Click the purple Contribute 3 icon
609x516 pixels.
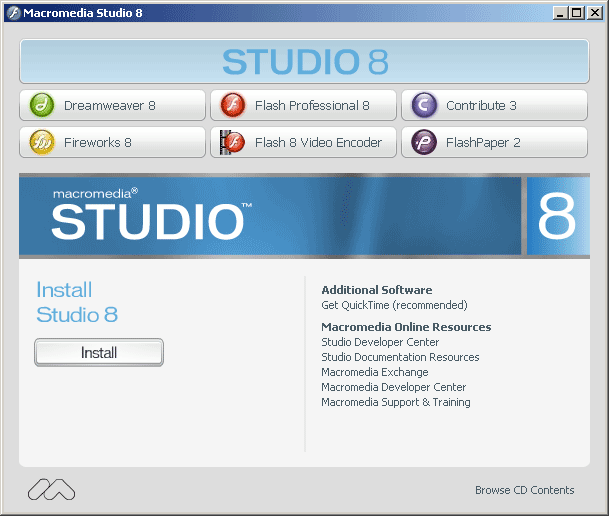[424, 105]
